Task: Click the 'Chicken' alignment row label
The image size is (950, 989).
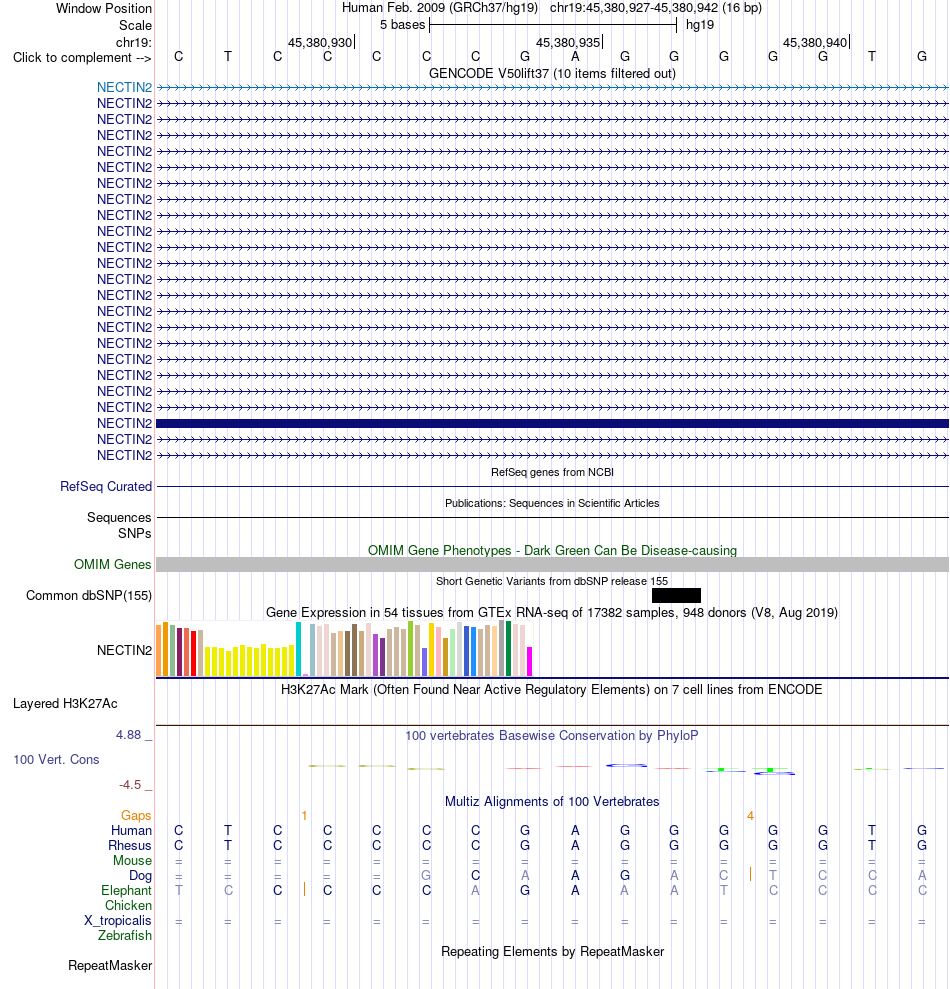Action: 128,905
